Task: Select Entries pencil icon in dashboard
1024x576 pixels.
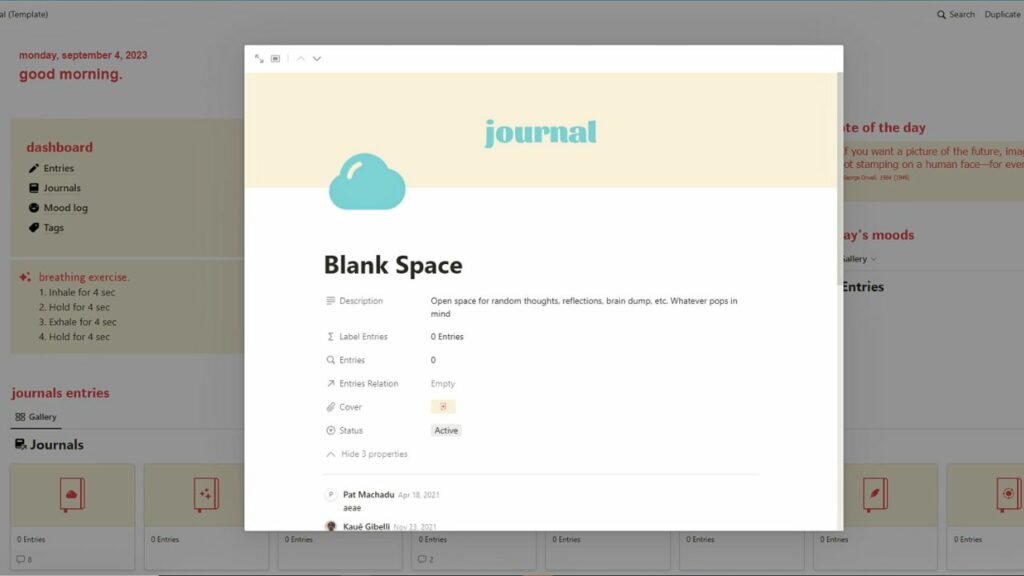Action: coord(32,168)
